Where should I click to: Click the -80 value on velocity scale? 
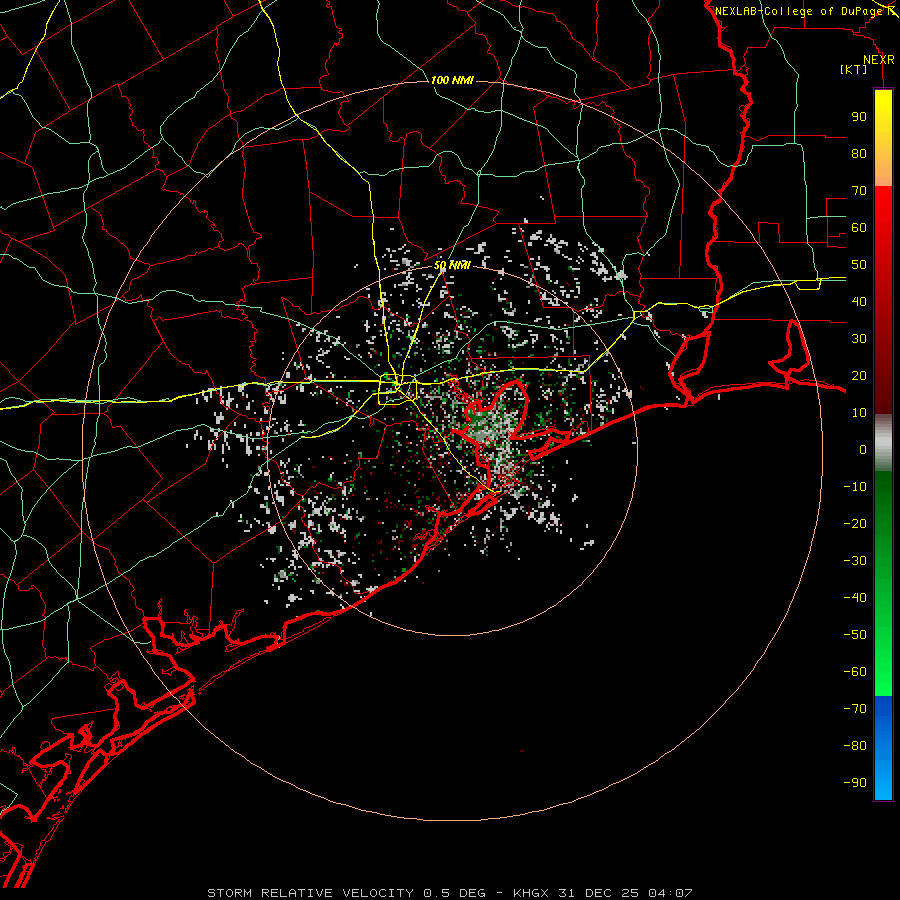[855, 746]
